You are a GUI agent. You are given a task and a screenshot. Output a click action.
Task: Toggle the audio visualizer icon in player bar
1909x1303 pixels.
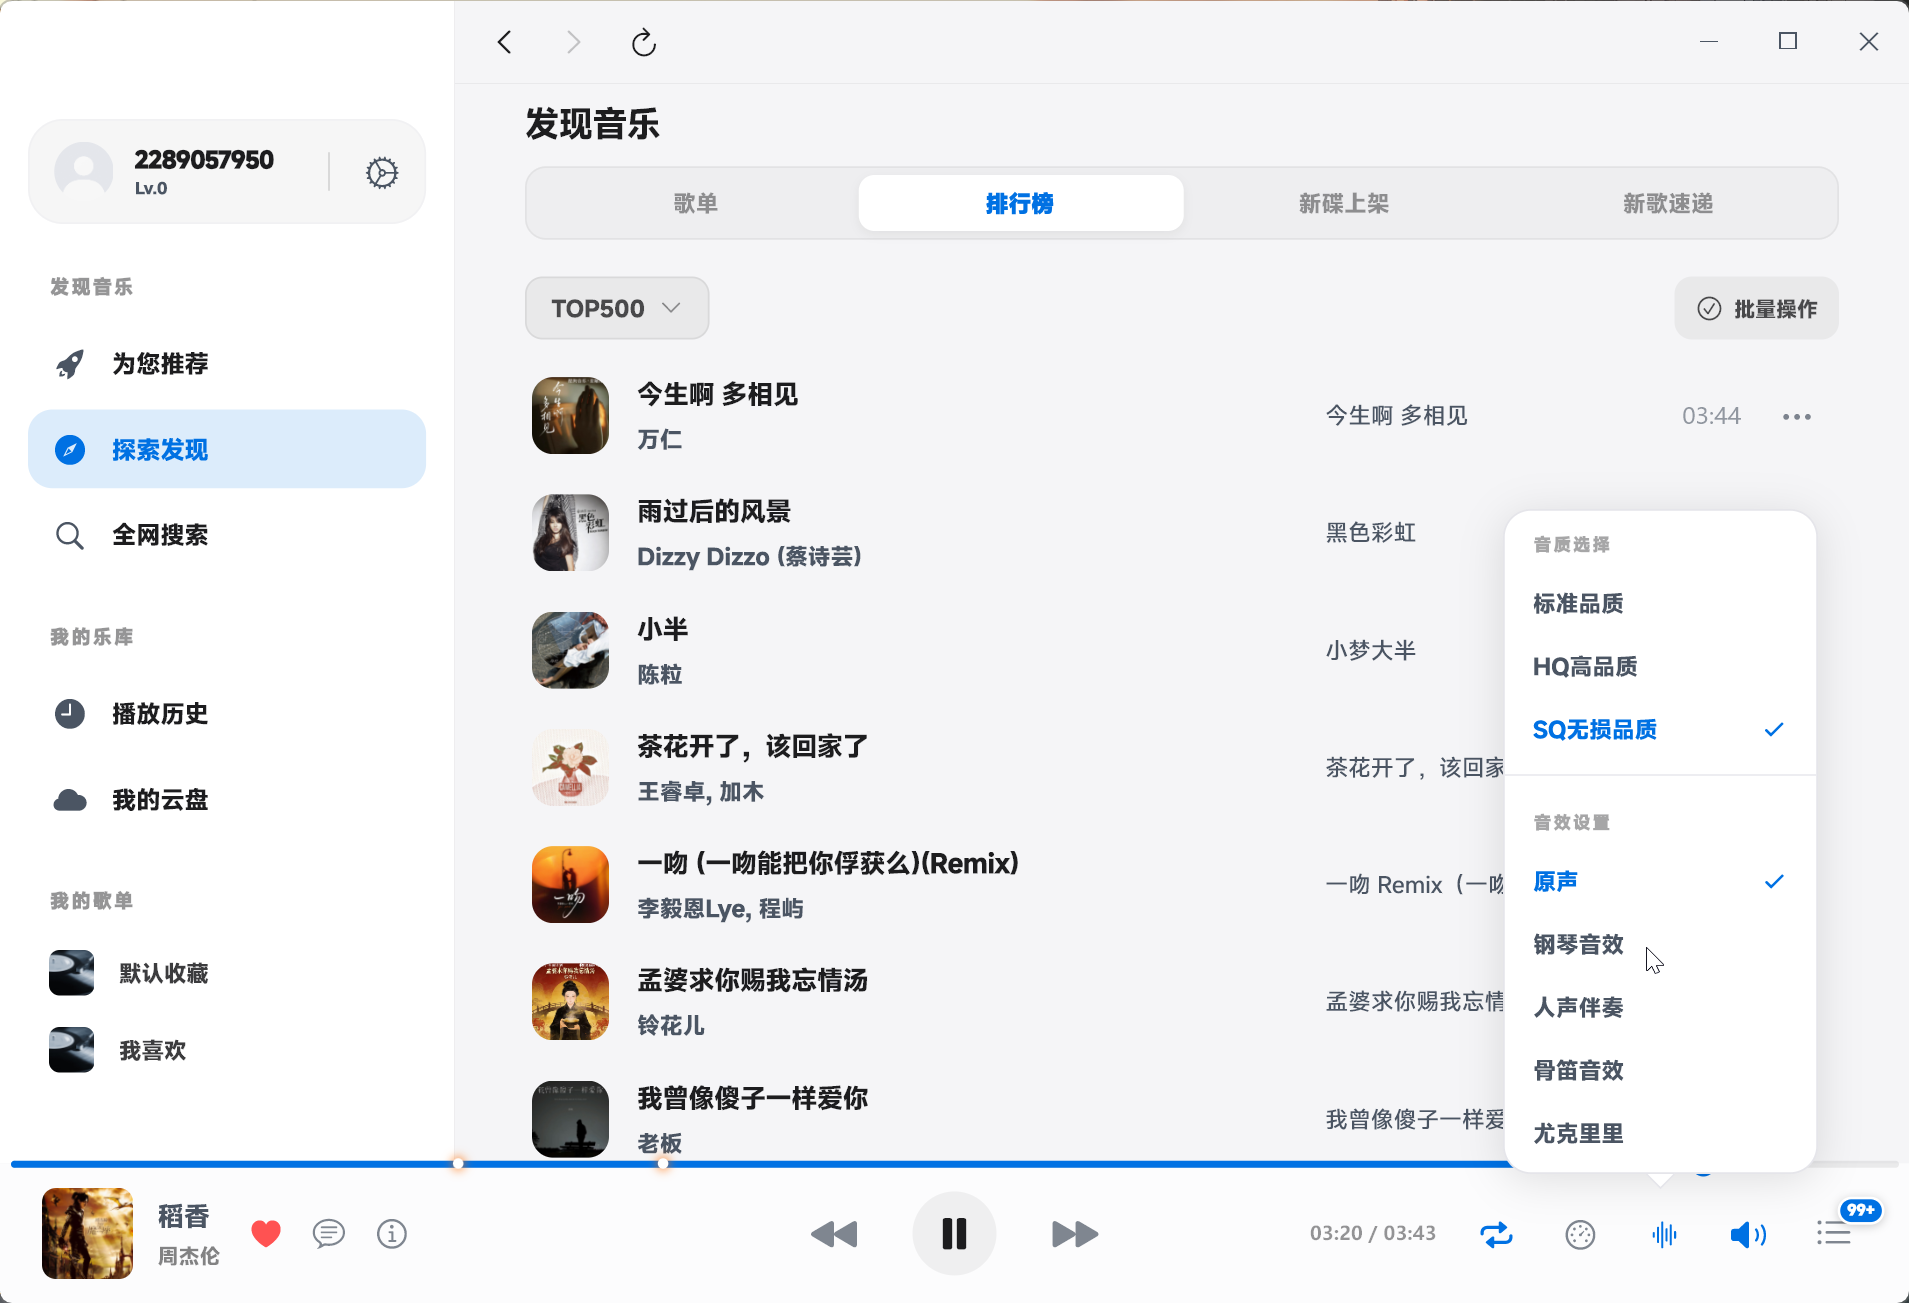(x=1662, y=1233)
